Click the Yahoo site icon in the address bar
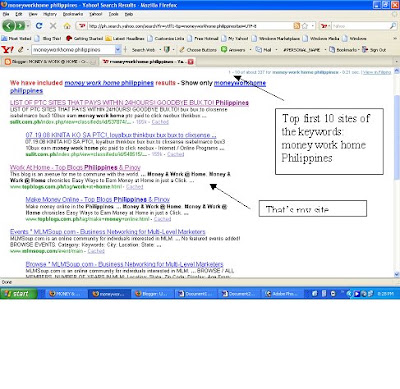Image resolution: width=400 pixels, height=389 pixels. (x=82, y=26)
